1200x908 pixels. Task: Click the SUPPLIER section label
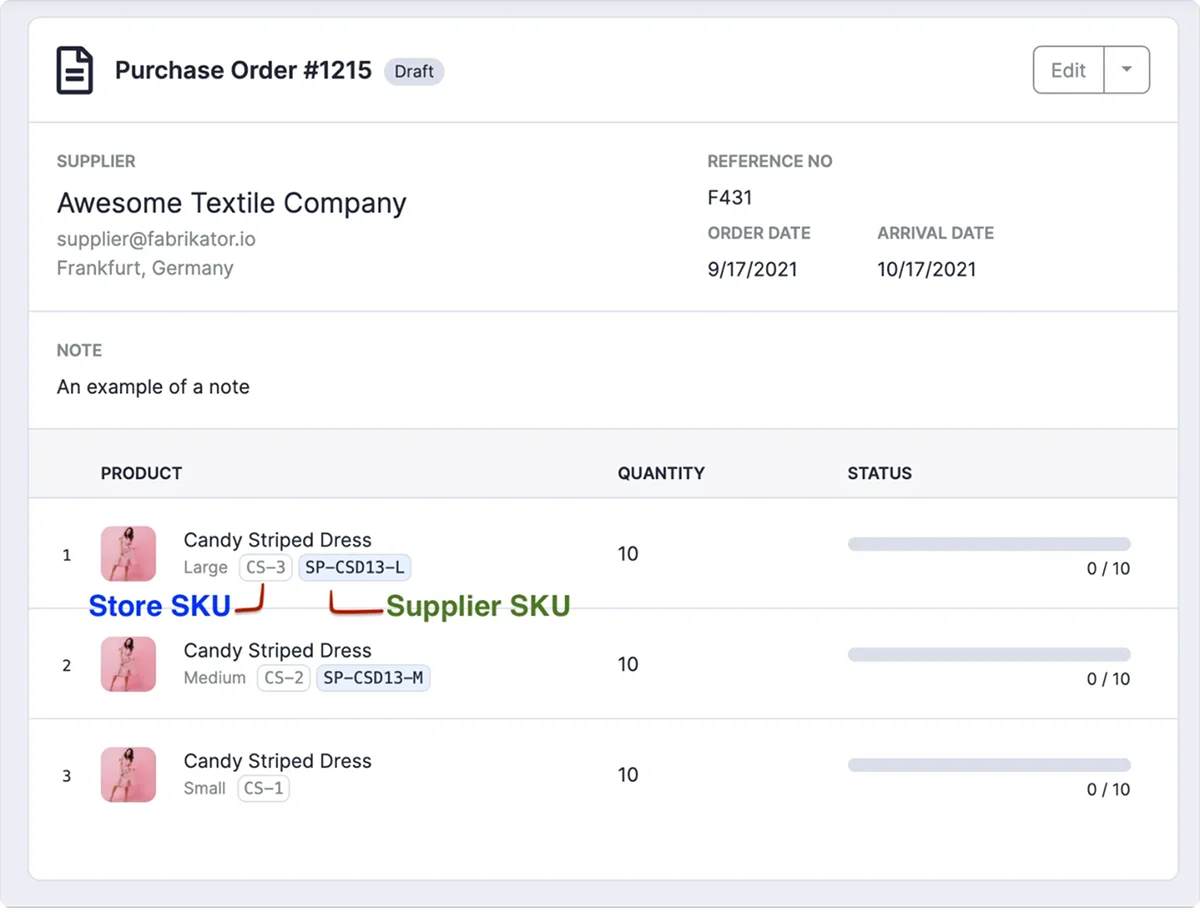96,161
